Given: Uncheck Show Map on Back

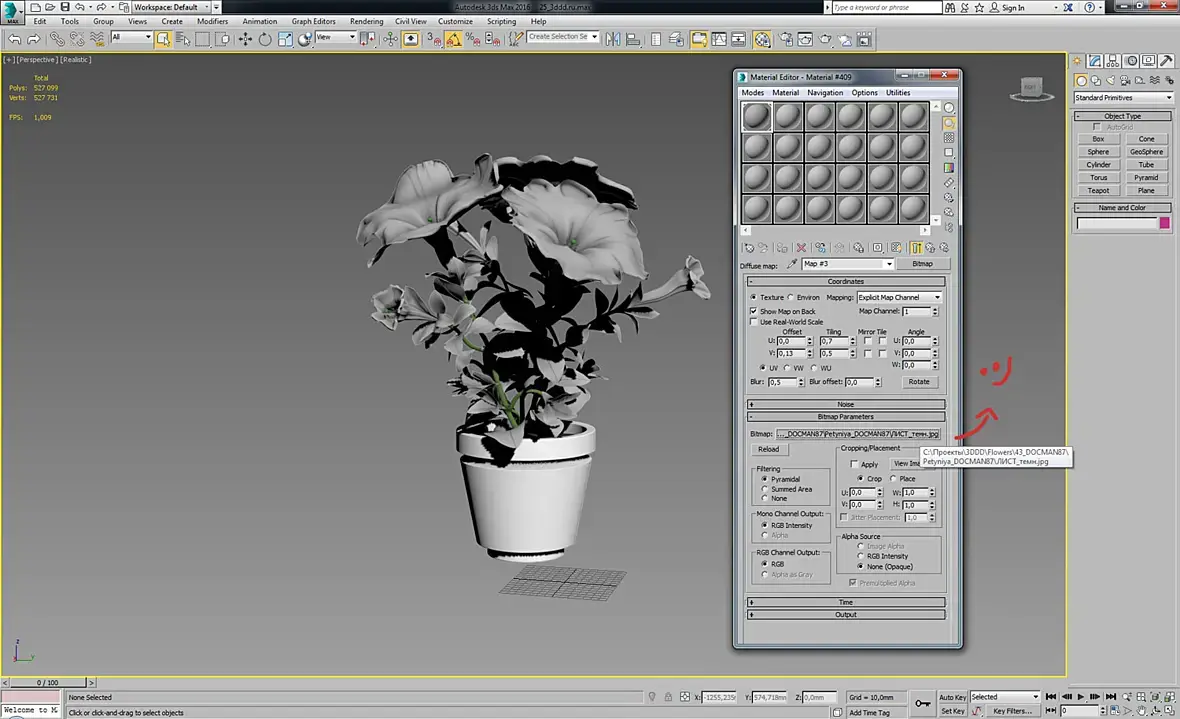Looking at the screenshot, I should (x=754, y=311).
